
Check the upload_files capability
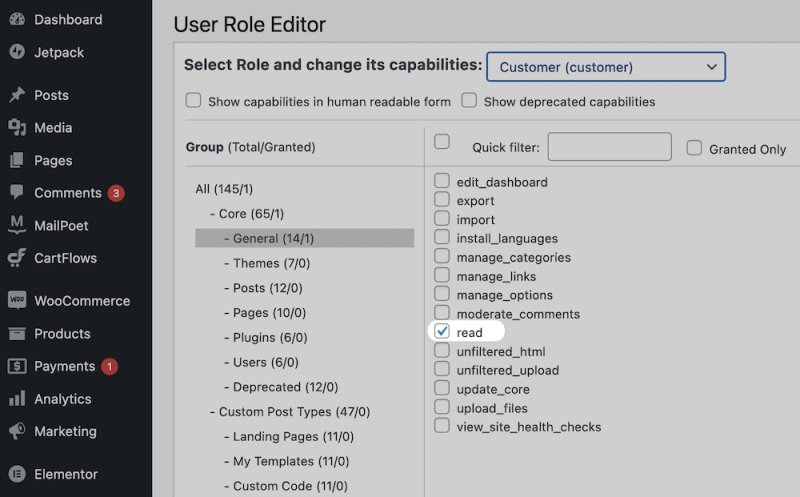(x=442, y=406)
